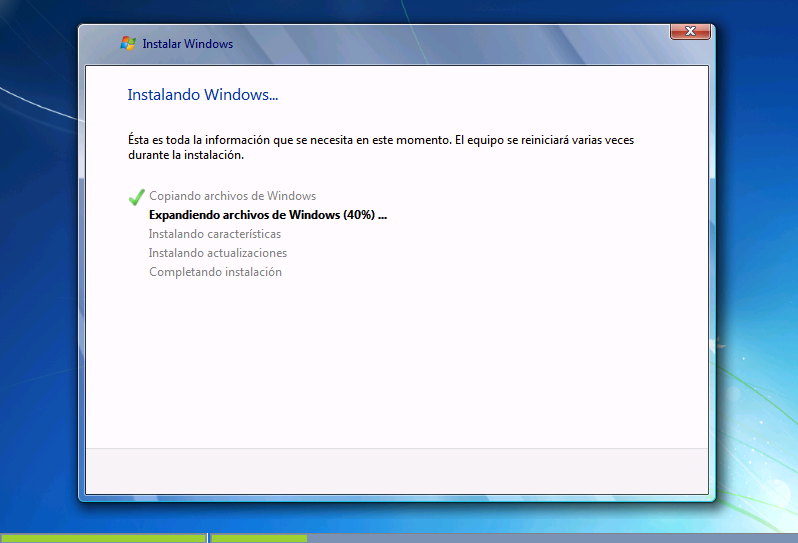Image resolution: width=798 pixels, height=543 pixels.
Task: Click 'Expandiendo archivos de Windows (40%)' step
Action: 268,215
